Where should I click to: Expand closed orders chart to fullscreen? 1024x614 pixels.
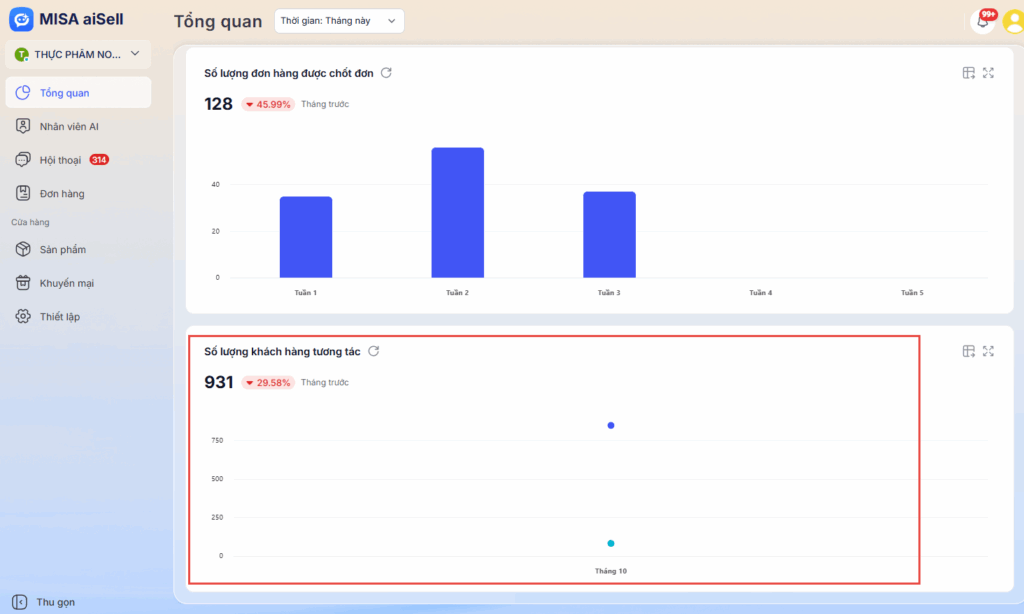pos(988,73)
